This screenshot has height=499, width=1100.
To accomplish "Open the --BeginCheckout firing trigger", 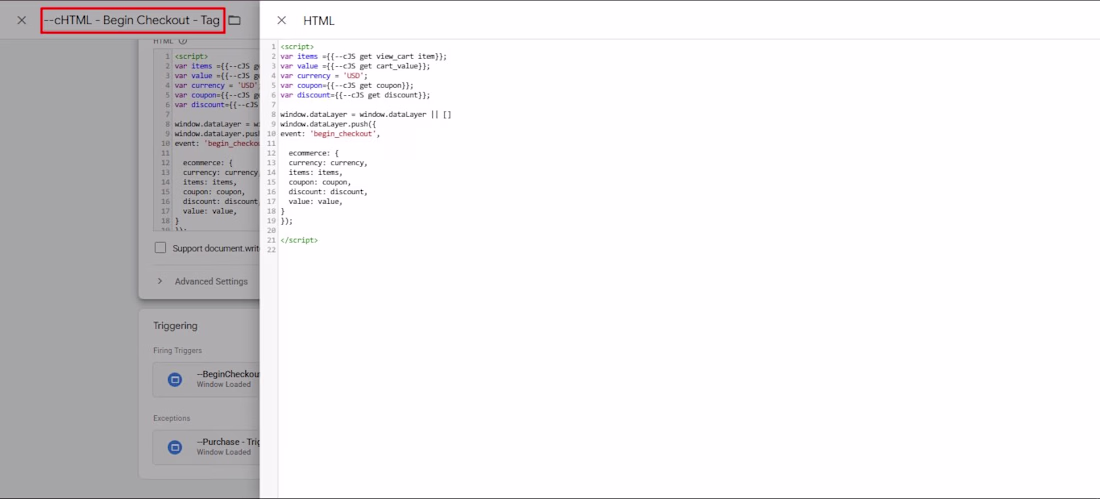I will (x=206, y=379).
